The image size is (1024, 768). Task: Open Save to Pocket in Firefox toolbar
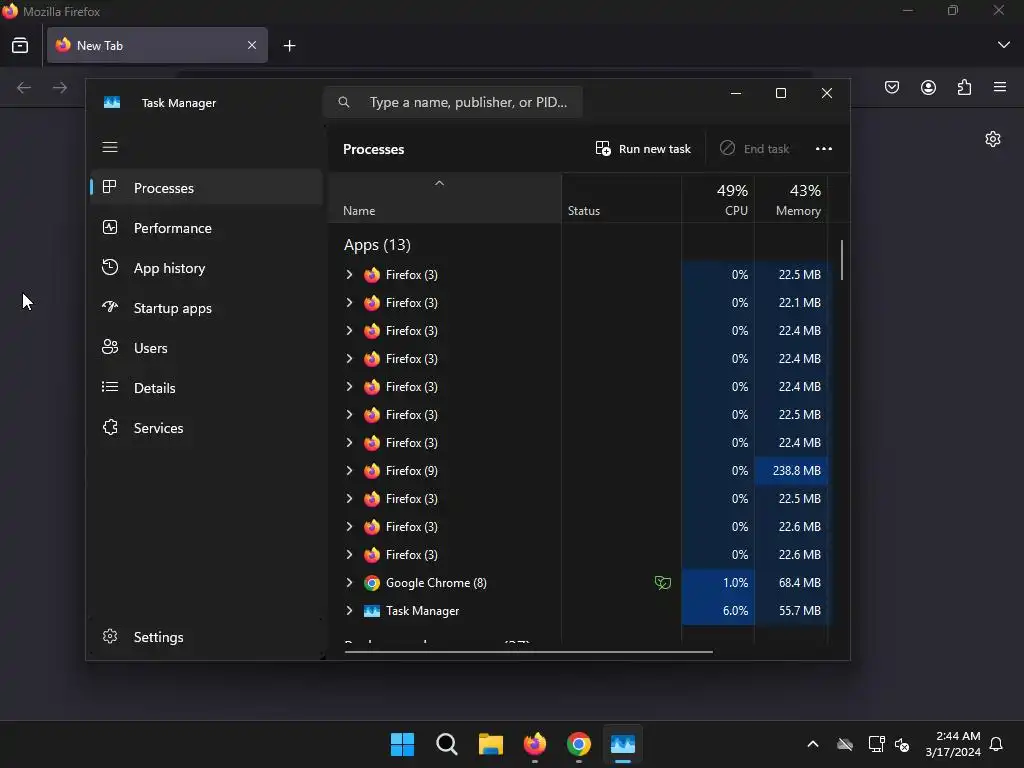pyautogui.click(x=892, y=88)
